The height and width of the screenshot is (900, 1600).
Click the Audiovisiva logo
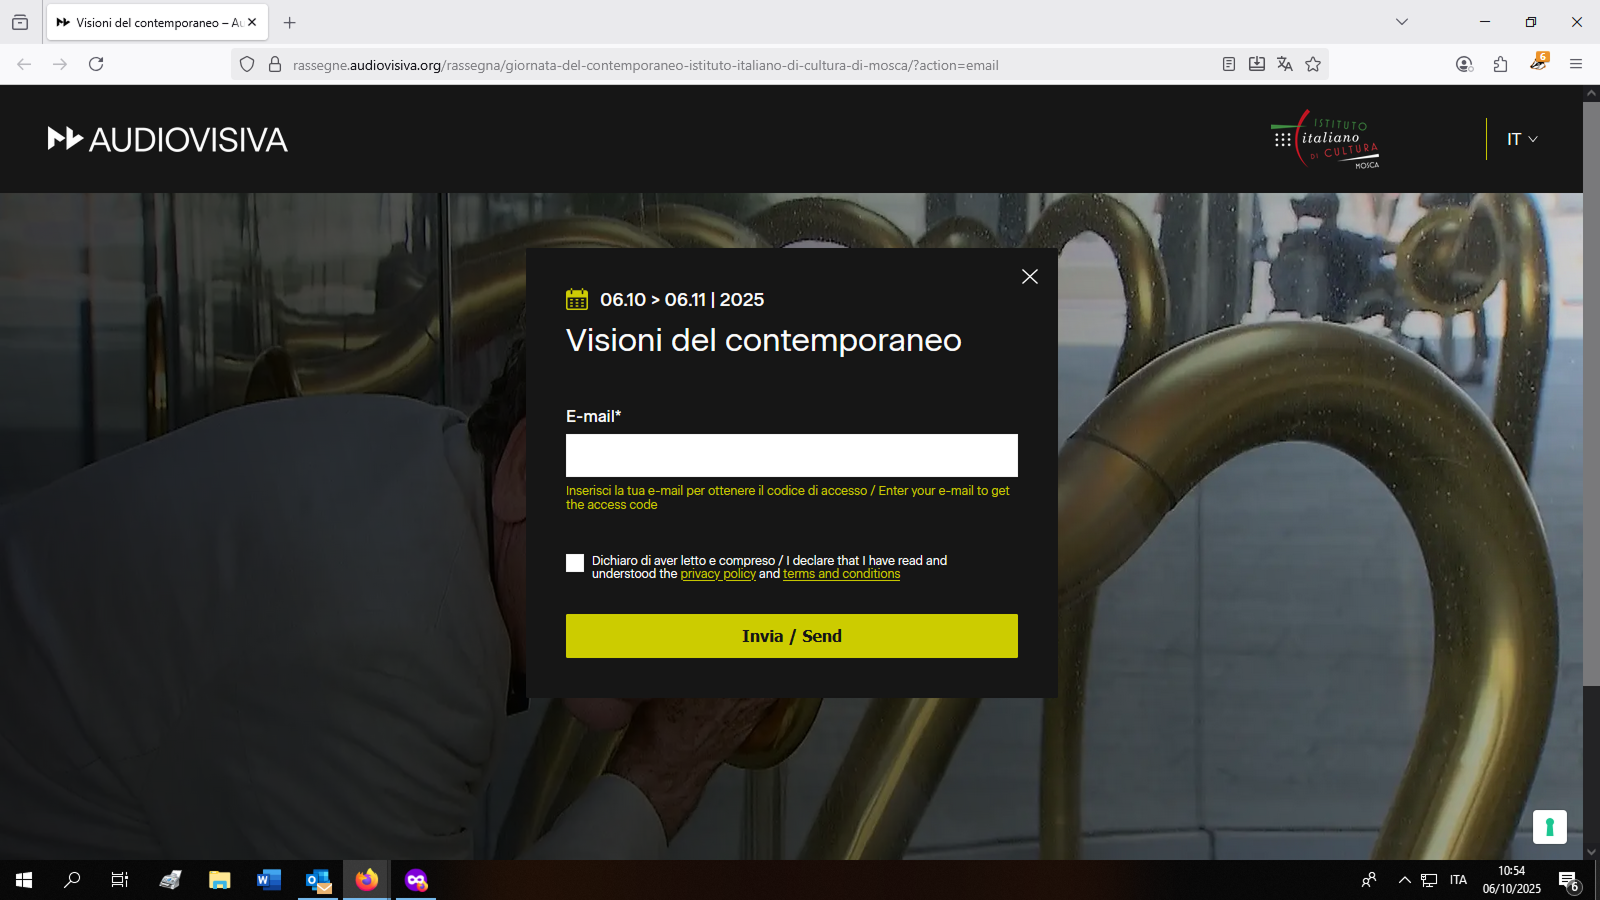pos(168,139)
